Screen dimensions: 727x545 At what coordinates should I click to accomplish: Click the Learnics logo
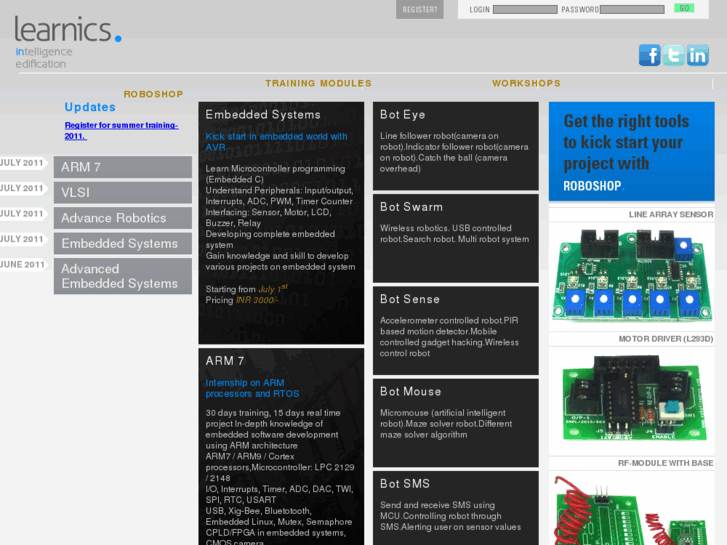click(x=67, y=40)
